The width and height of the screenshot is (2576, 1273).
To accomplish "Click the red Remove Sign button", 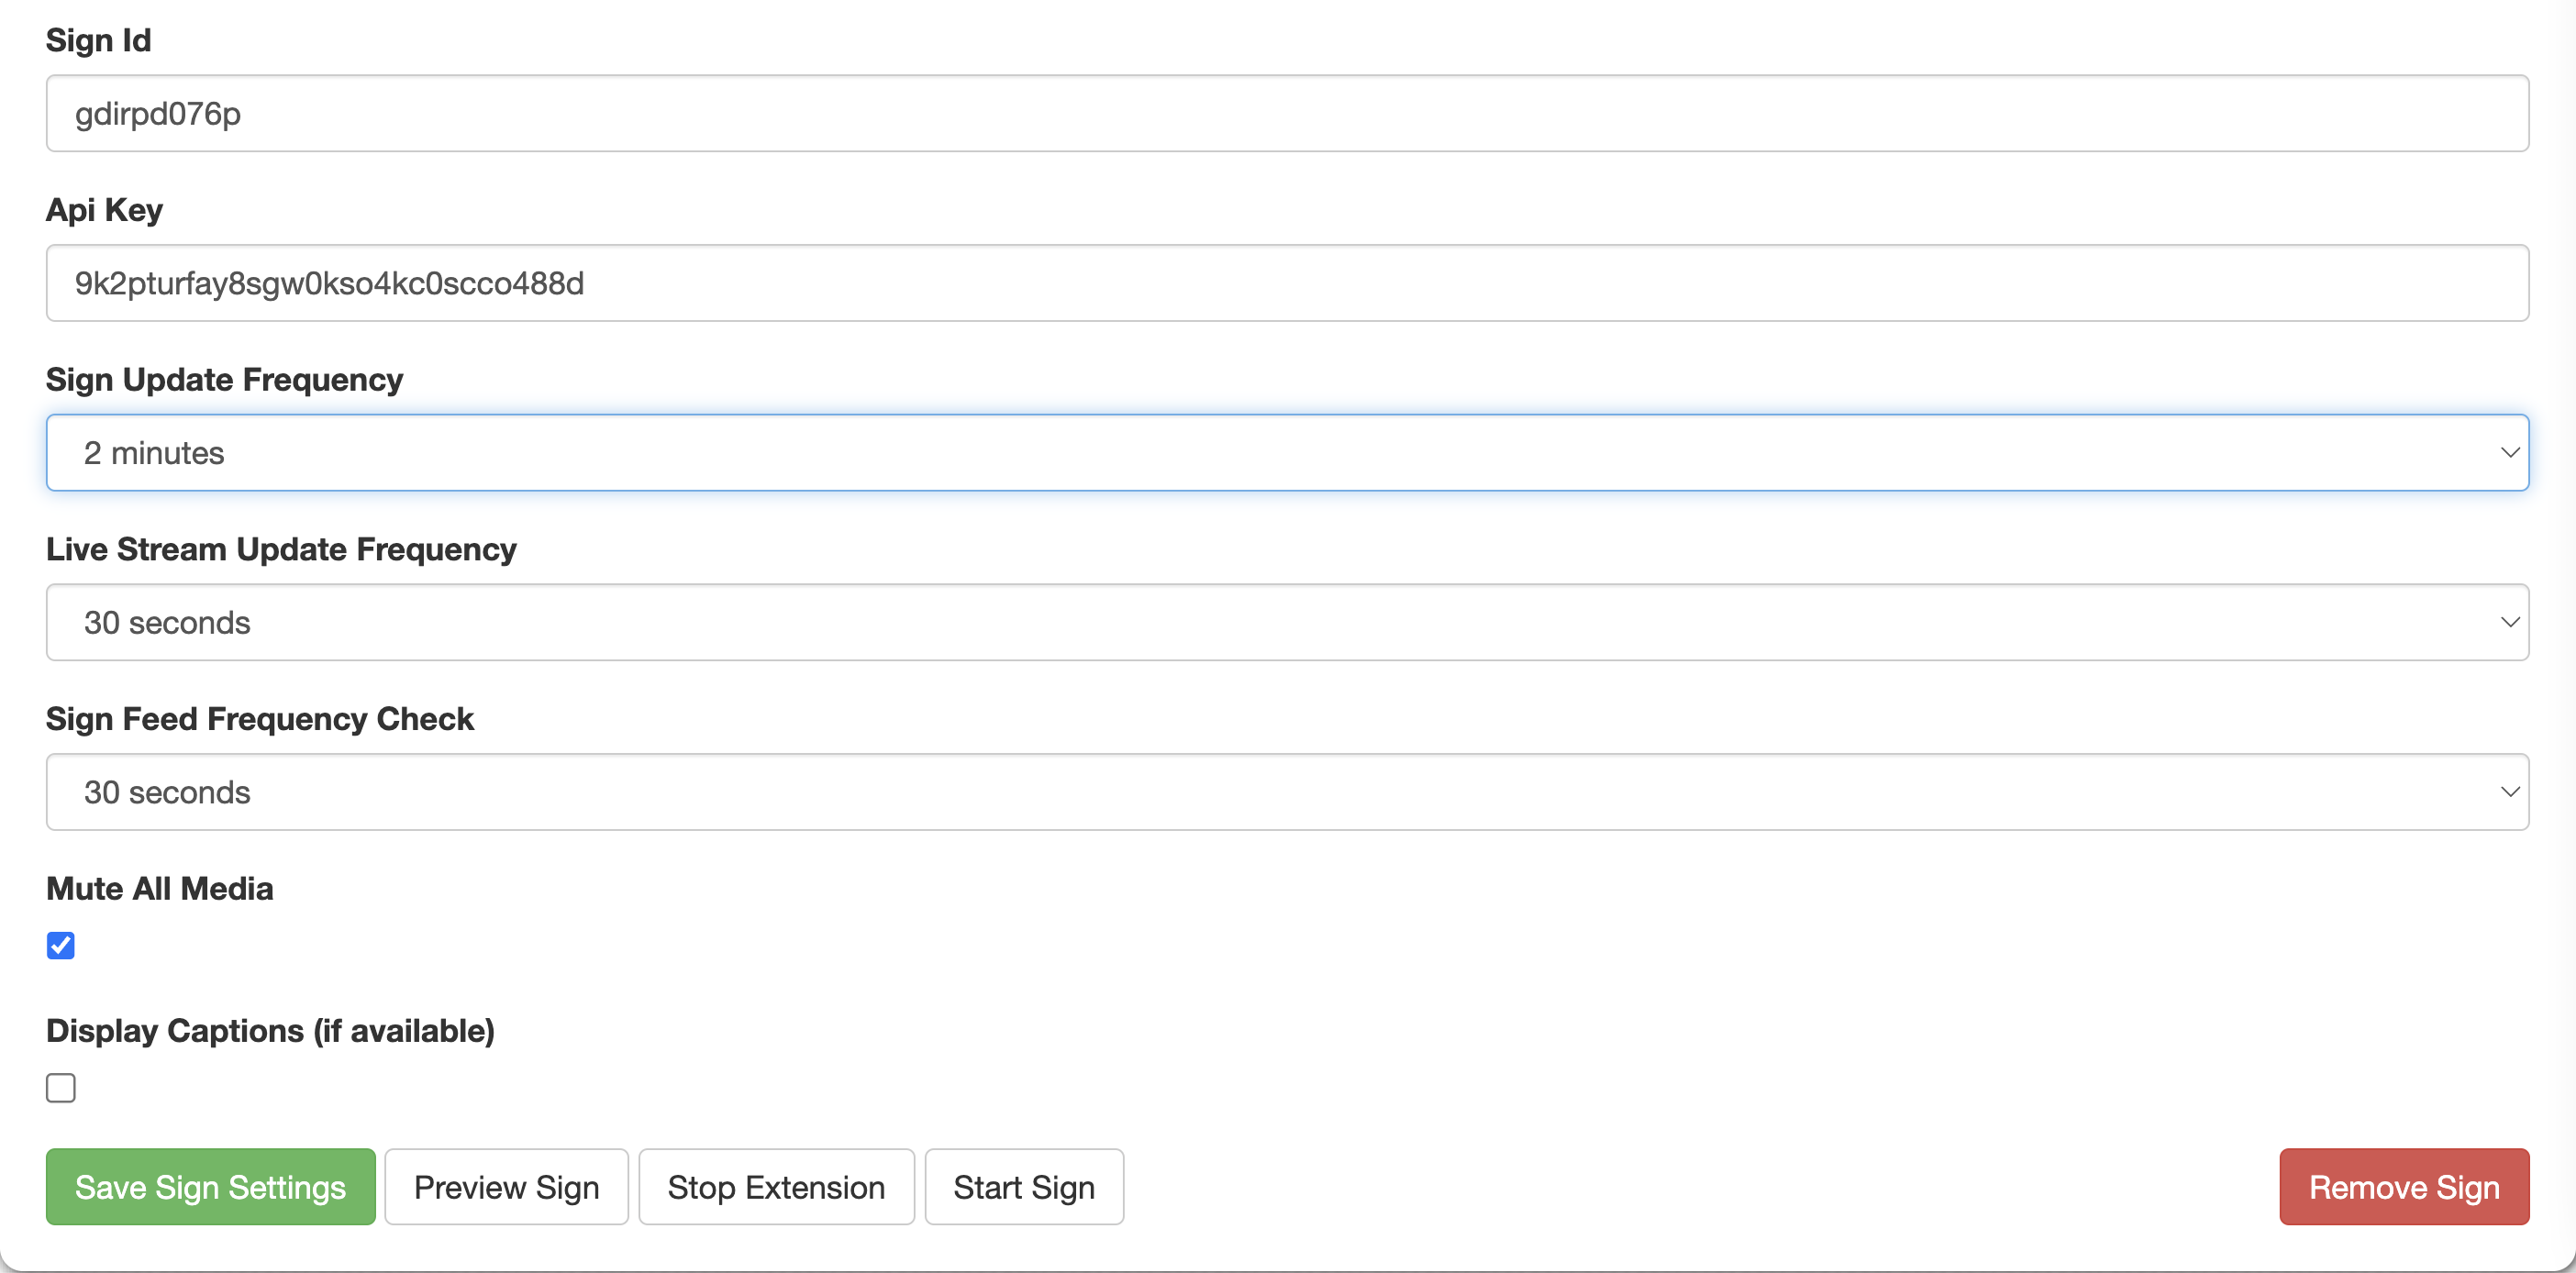I will point(2404,1187).
